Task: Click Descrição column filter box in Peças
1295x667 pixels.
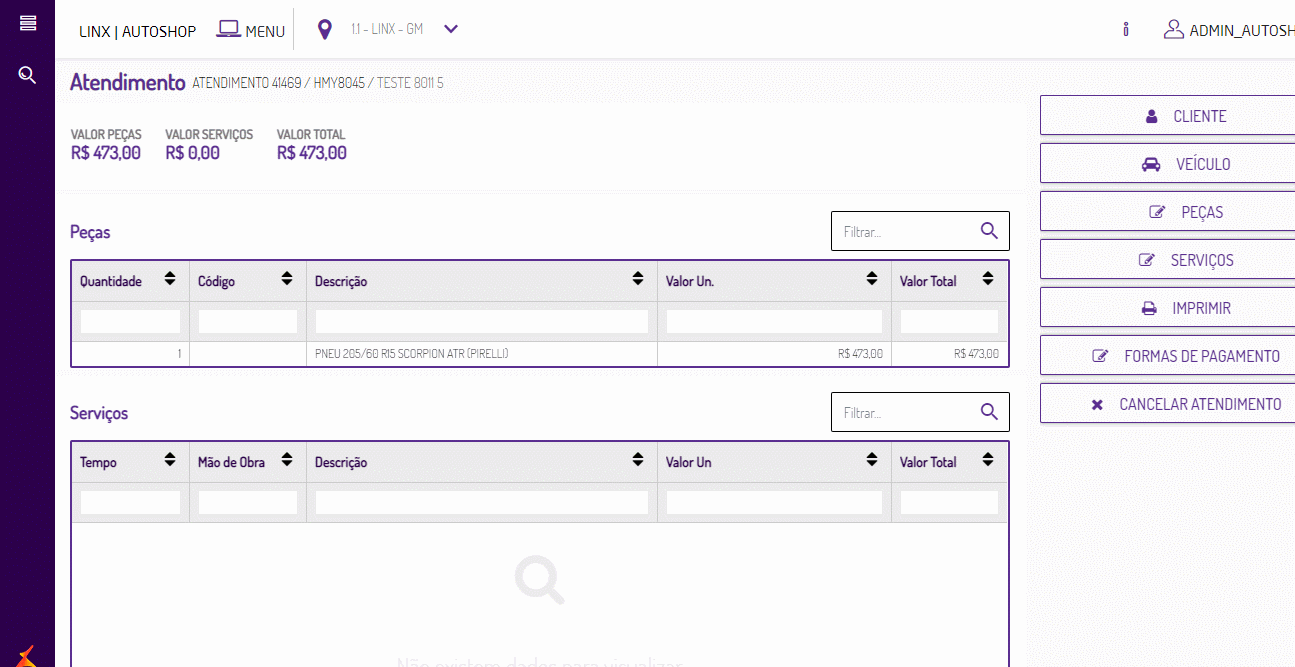Action: (x=482, y=321)
